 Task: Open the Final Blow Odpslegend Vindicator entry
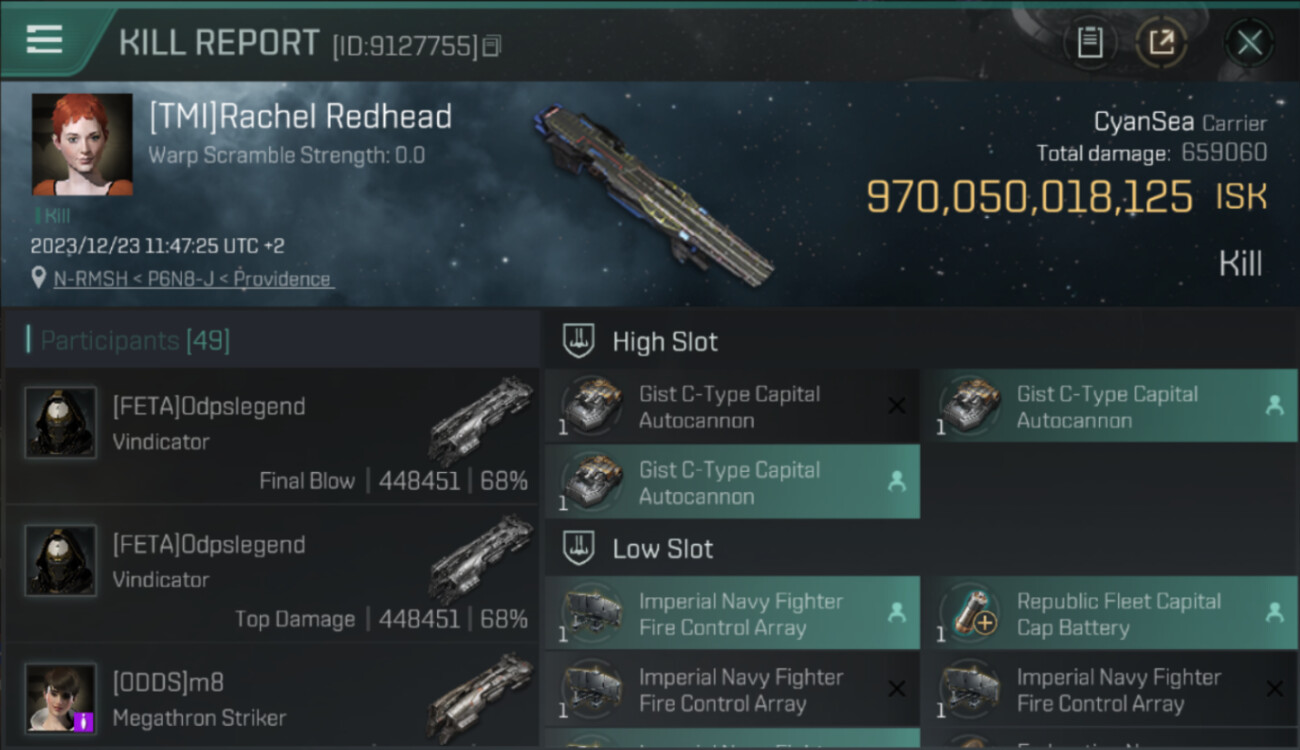click(270, 435)
